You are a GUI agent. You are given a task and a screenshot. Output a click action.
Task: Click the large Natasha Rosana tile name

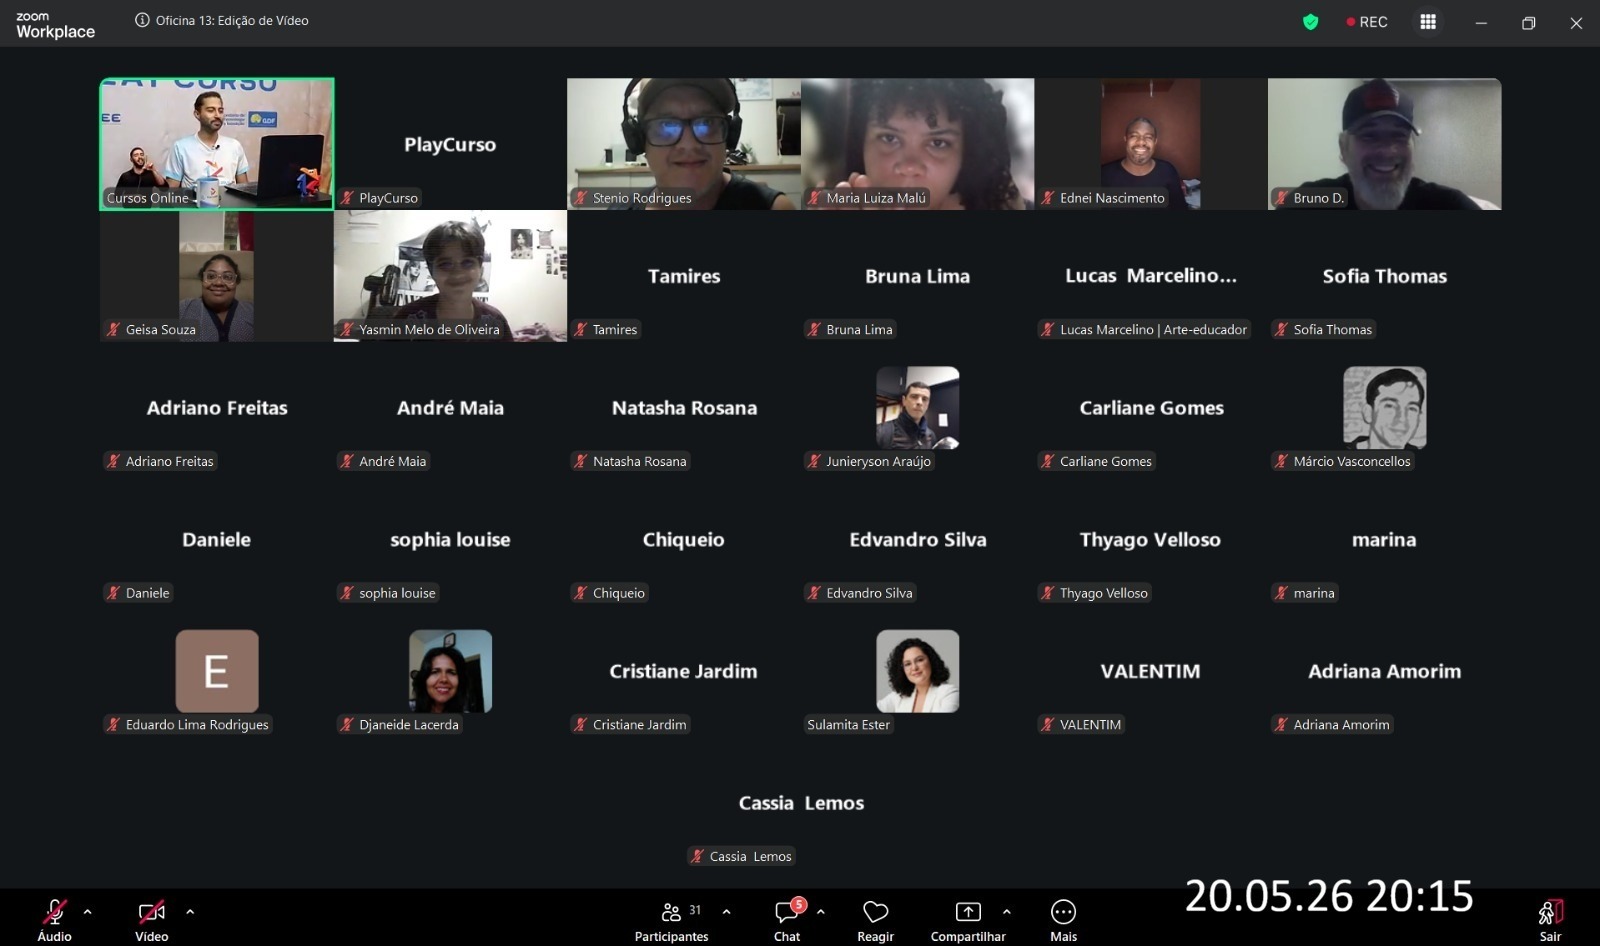tap(684, 408)
